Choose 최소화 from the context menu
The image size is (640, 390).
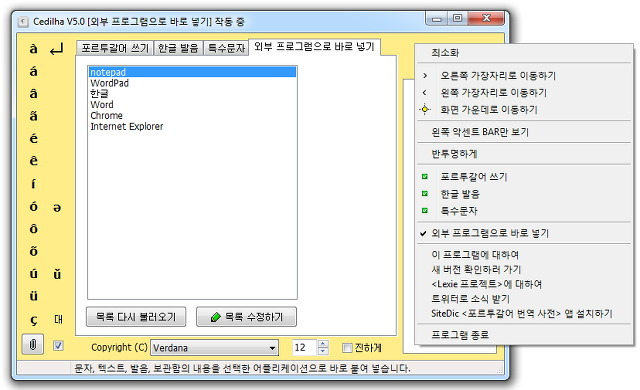pyautogui.click(x=524, y=53)
